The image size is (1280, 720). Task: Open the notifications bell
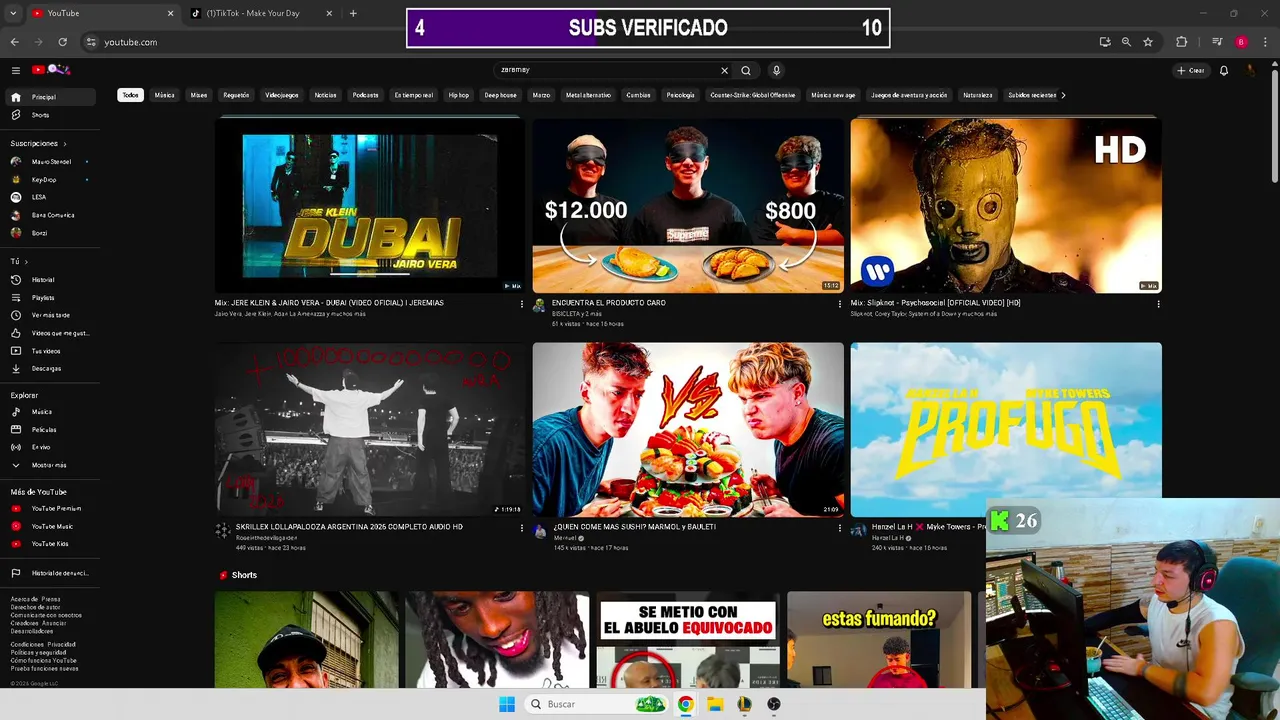pyautogui.click(x=1224, y=71)
